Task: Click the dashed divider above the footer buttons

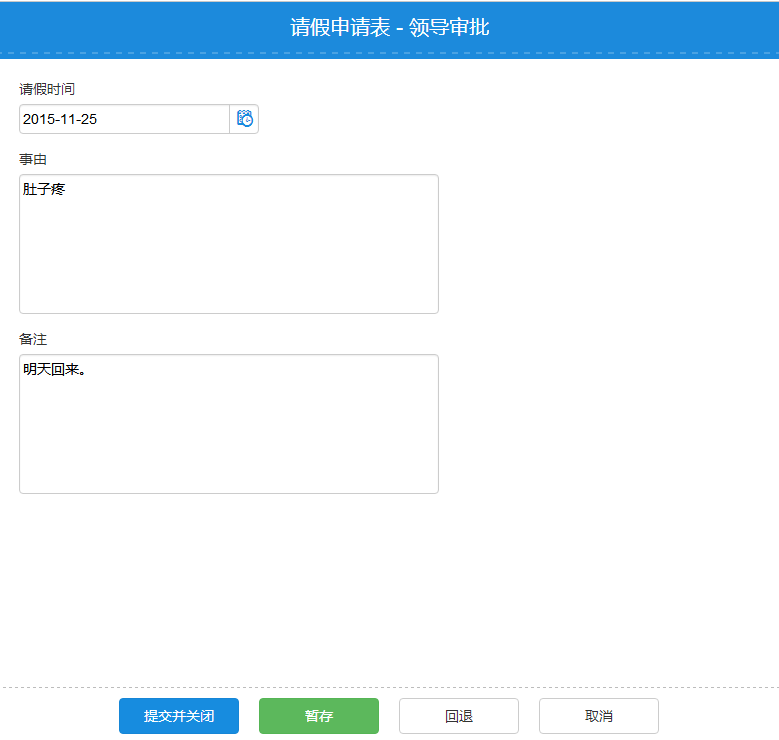Action: 389,687
